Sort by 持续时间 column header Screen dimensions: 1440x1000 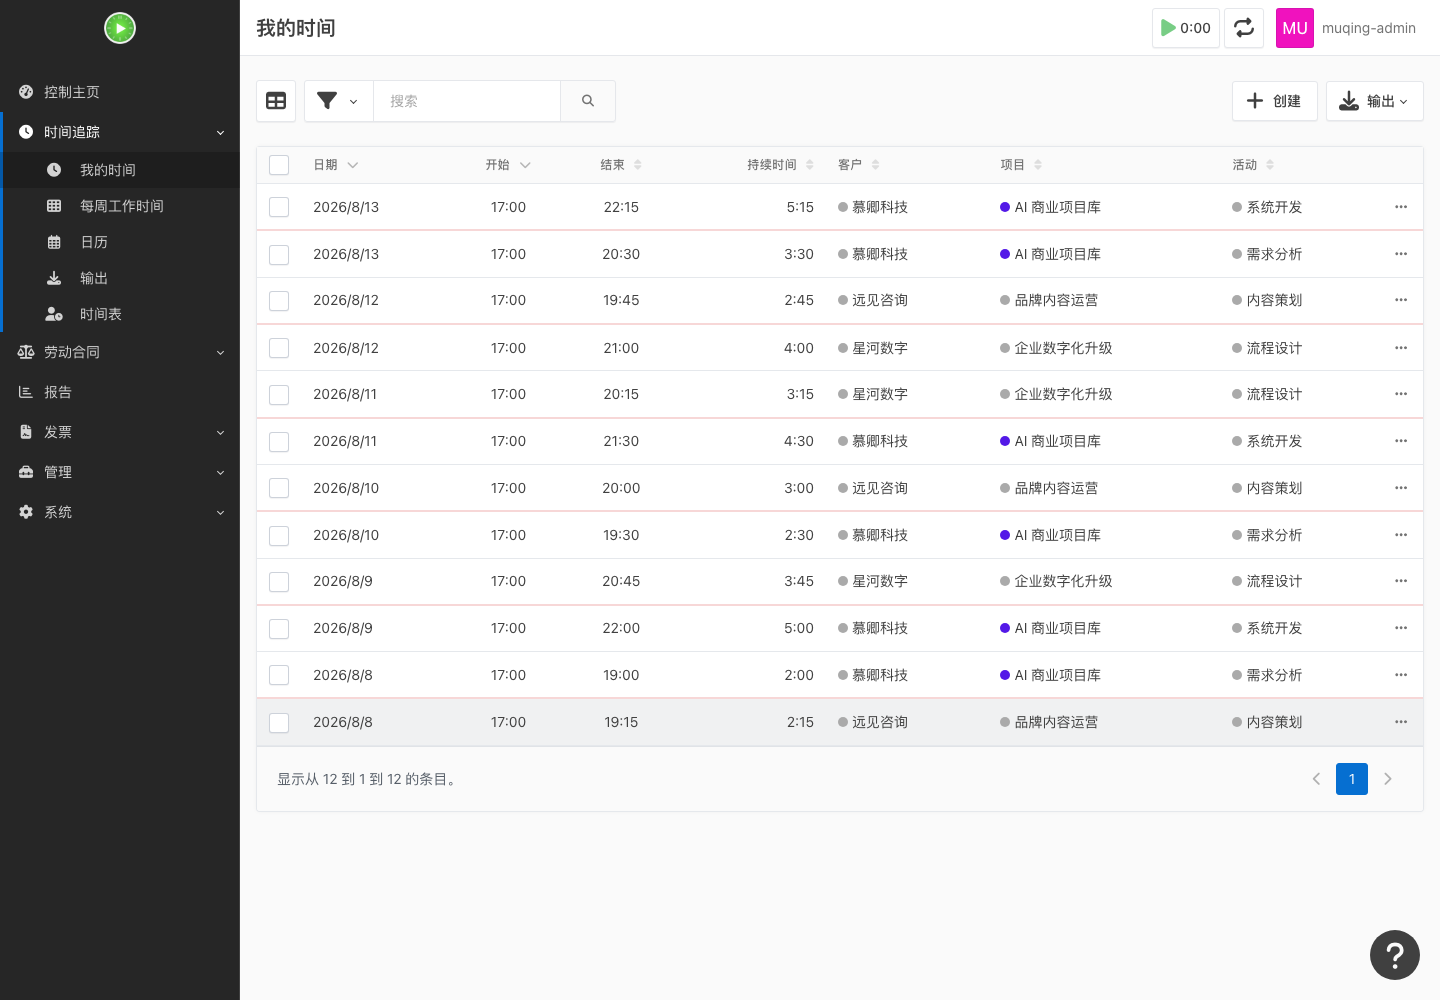pyautogui.click(x=780, y=165)
